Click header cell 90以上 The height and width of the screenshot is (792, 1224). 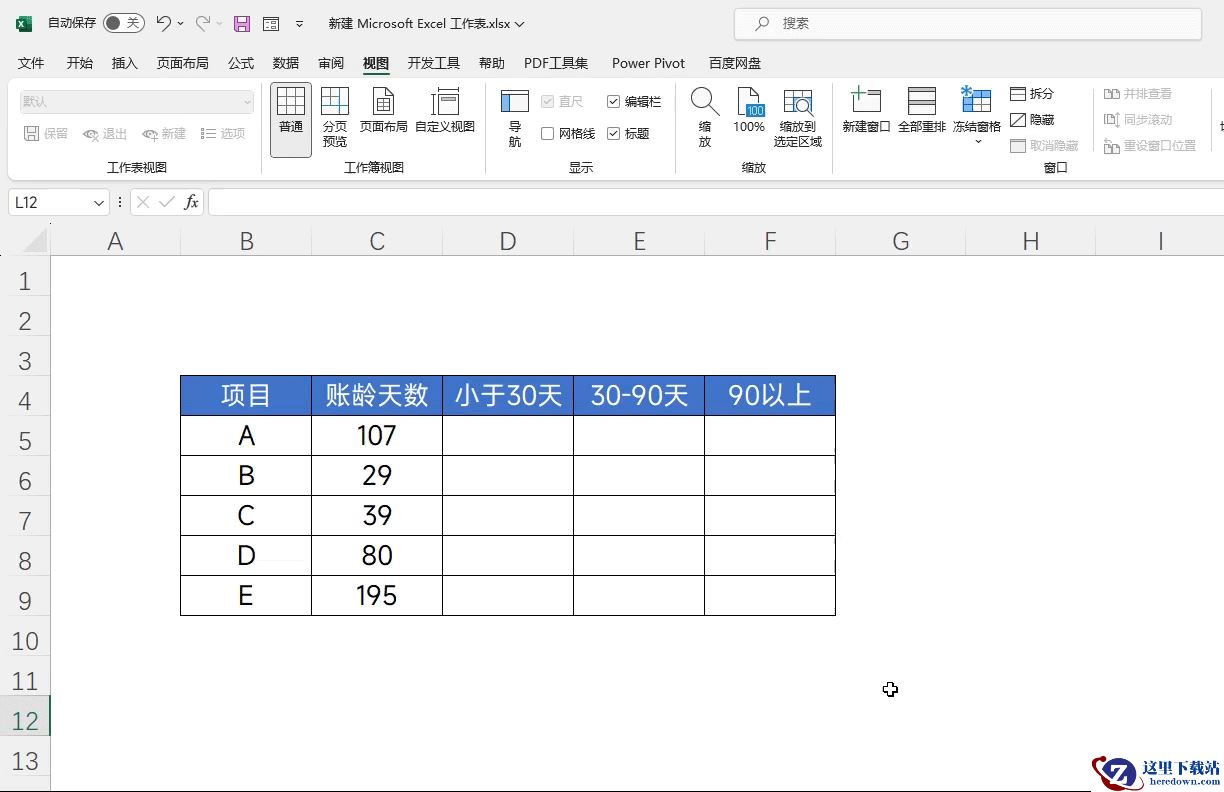coord(770,396)
